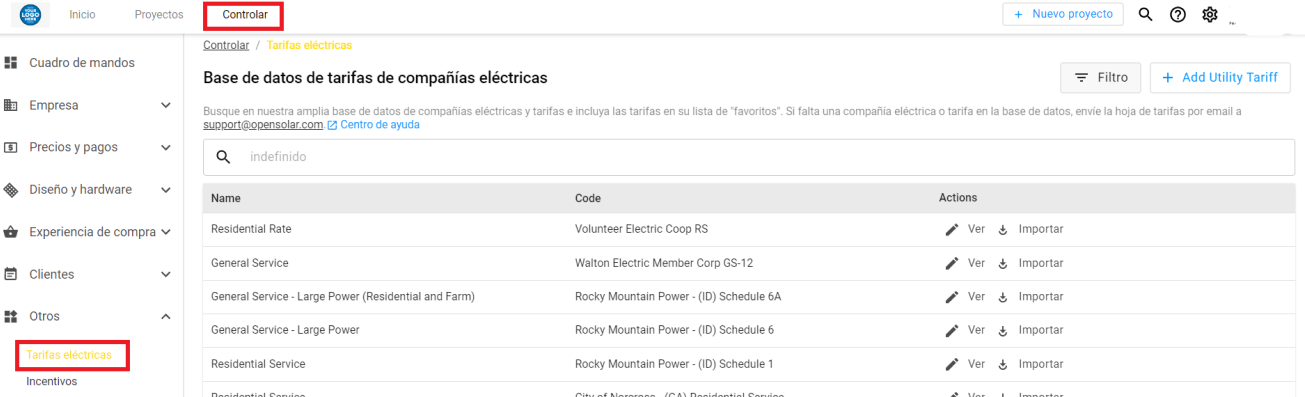The height and width of the screenshot is (397, 1305).
Task: Open the search magnifier icon in top bar
Action: point(1146,14)
